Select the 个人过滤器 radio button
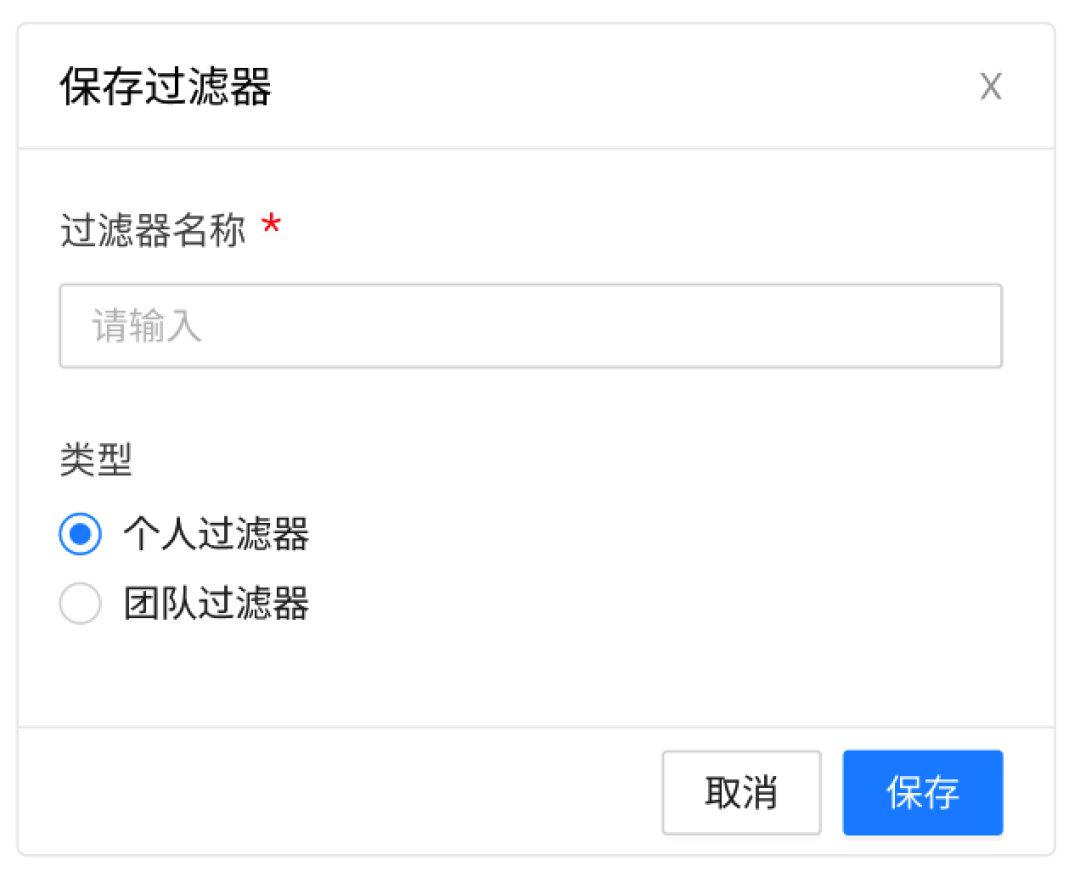The height and width of the screenshot is (883, 1080). point(80,534)
